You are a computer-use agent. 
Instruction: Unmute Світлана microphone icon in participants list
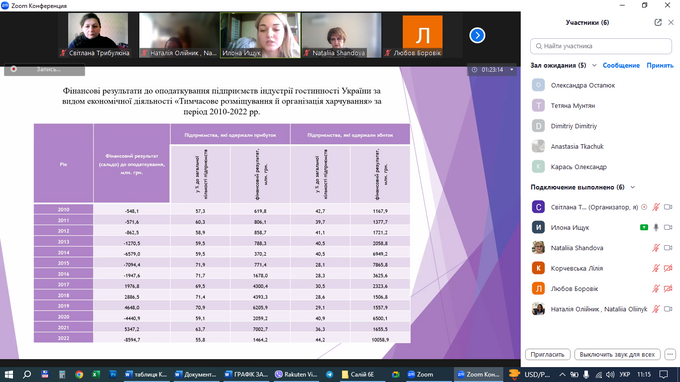click(656, 207)
